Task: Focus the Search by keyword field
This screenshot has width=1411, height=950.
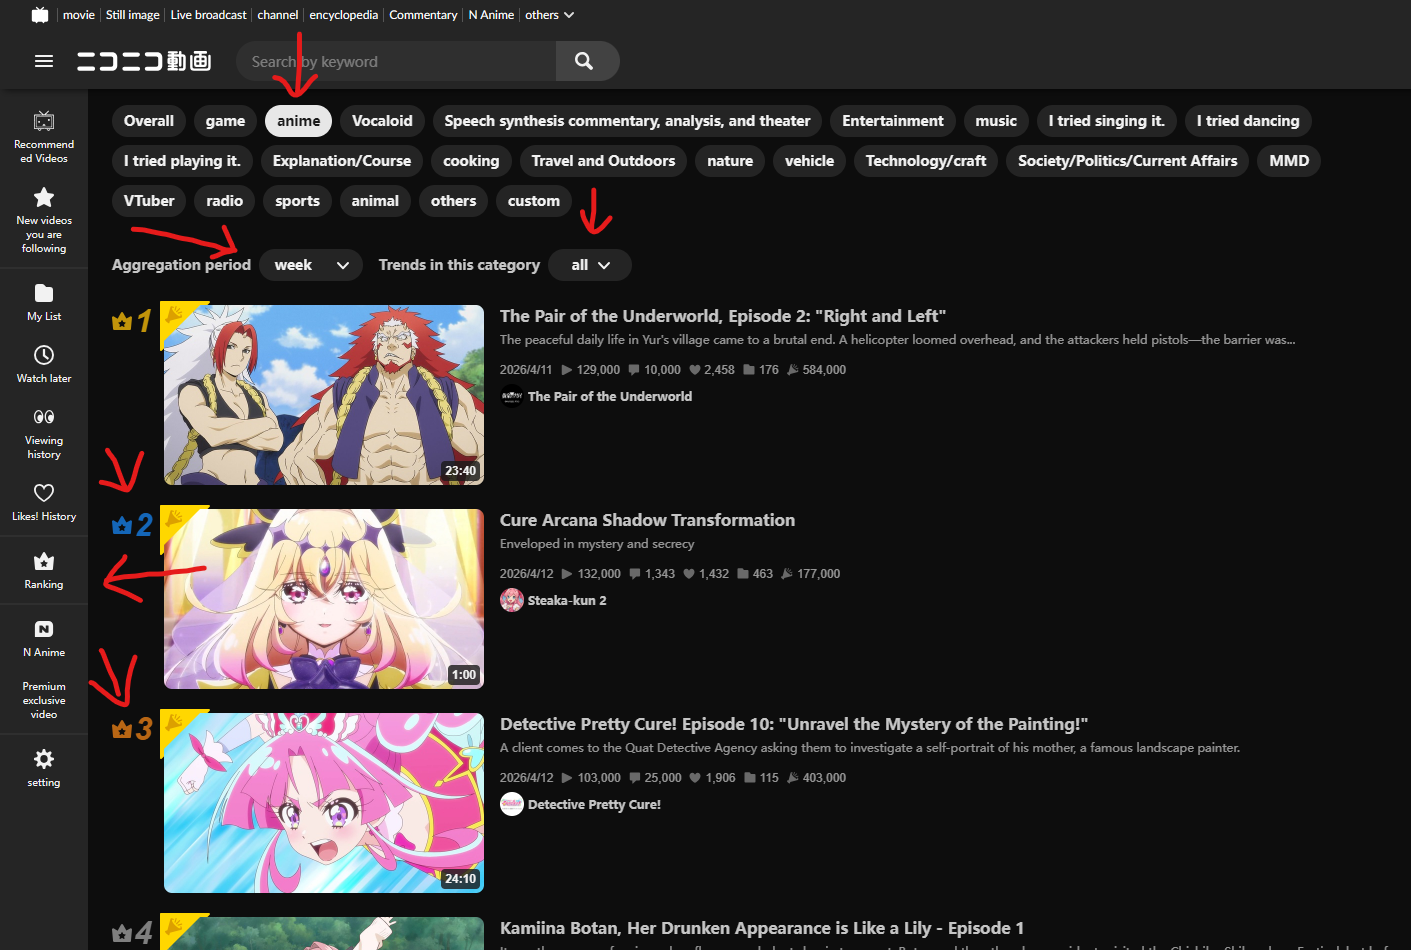Action: [x=396, y=61]
